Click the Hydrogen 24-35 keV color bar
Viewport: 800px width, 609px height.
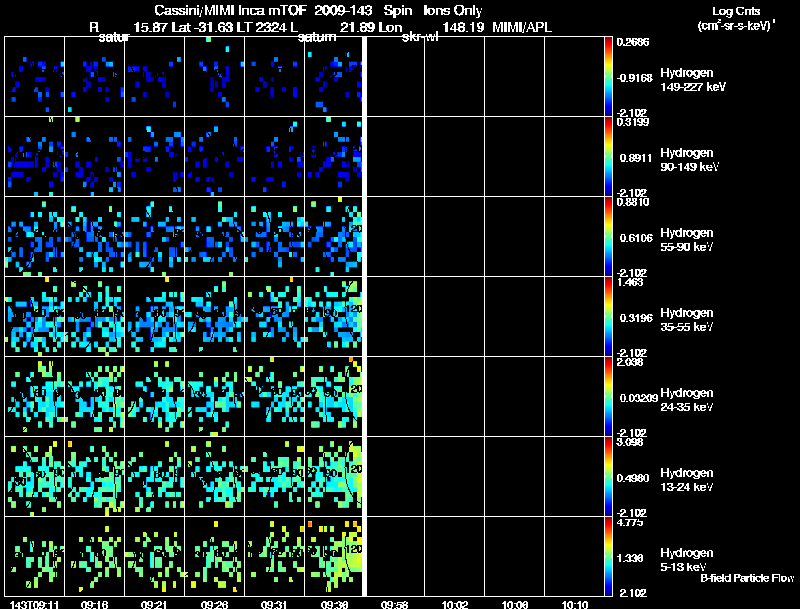pos(608,396)
